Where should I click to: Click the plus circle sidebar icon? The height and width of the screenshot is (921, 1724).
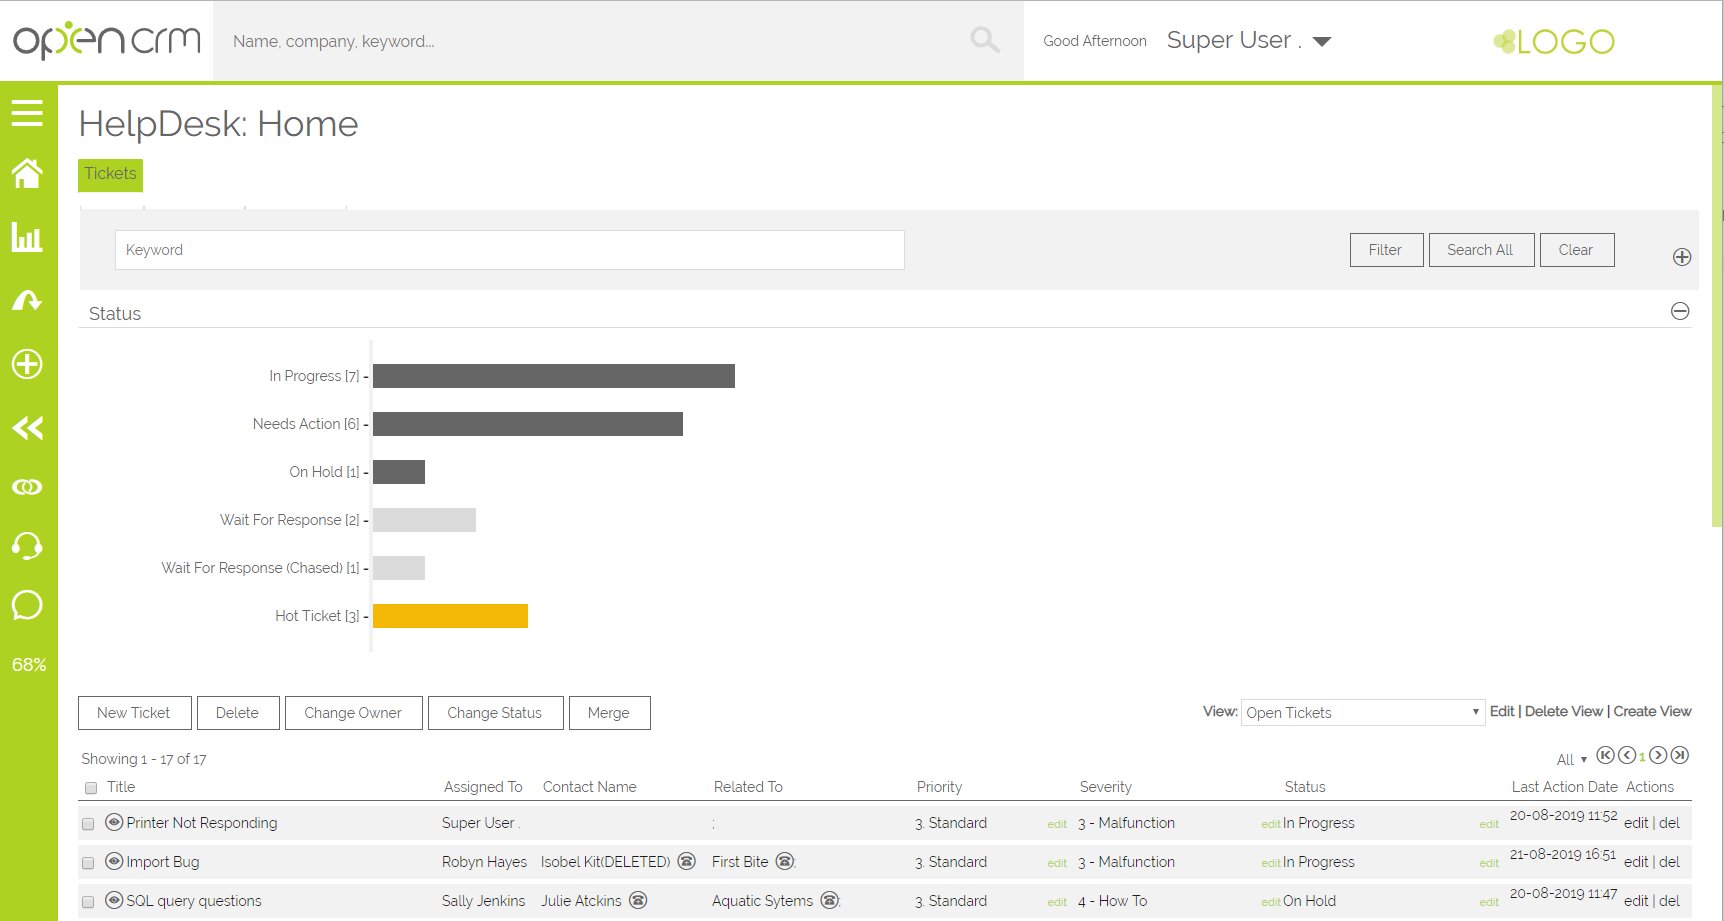(x=27, y=364)
